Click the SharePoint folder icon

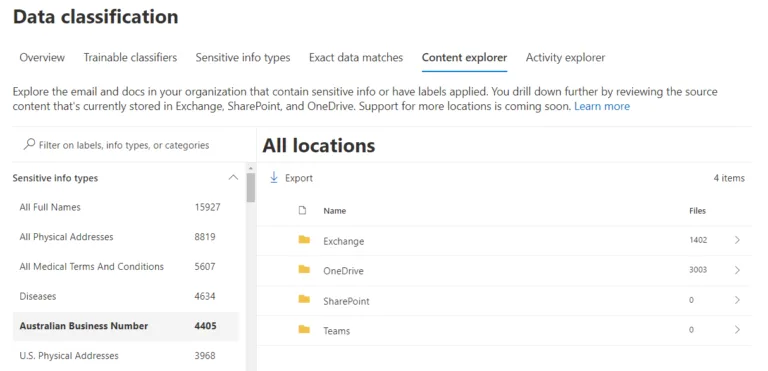304,299
